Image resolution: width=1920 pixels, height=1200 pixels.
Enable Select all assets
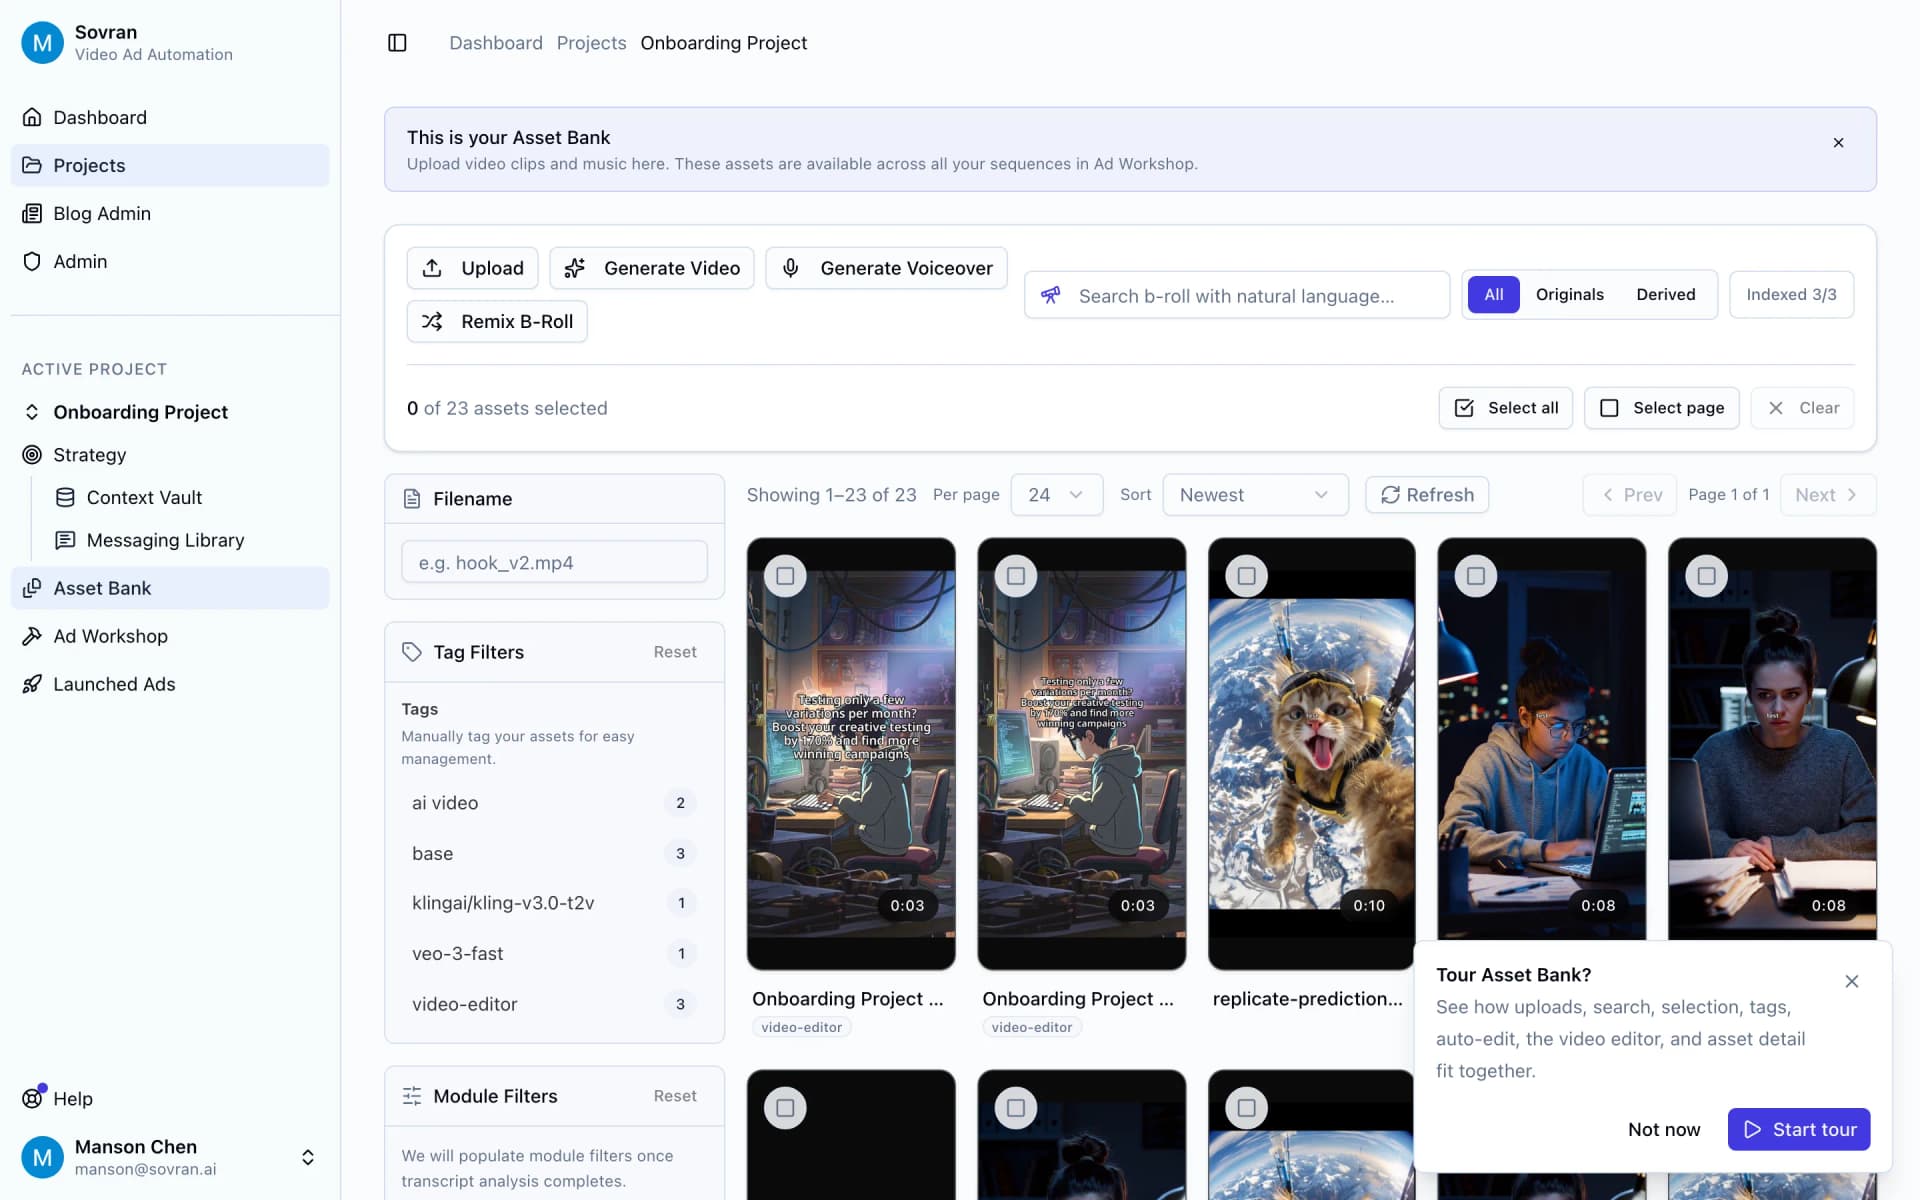1505,407
